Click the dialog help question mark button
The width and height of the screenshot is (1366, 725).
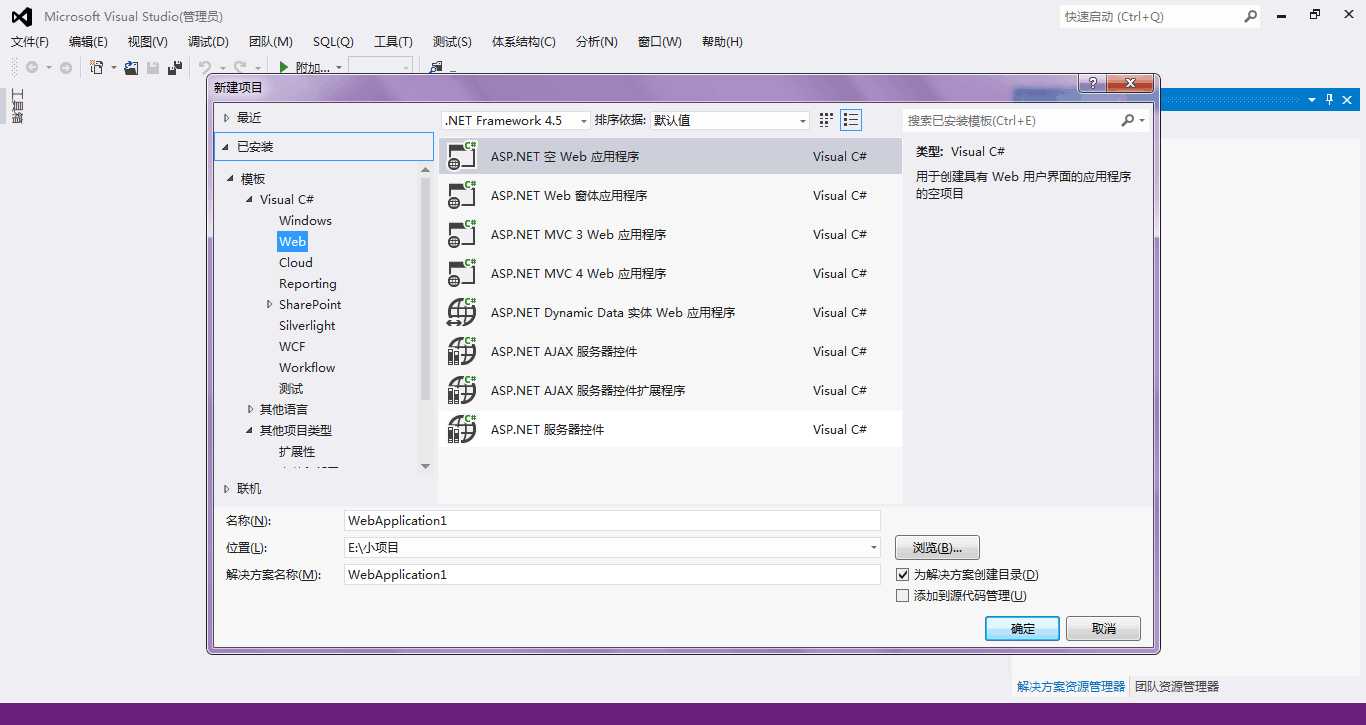pyautogui.click(x=1092, y=84)
